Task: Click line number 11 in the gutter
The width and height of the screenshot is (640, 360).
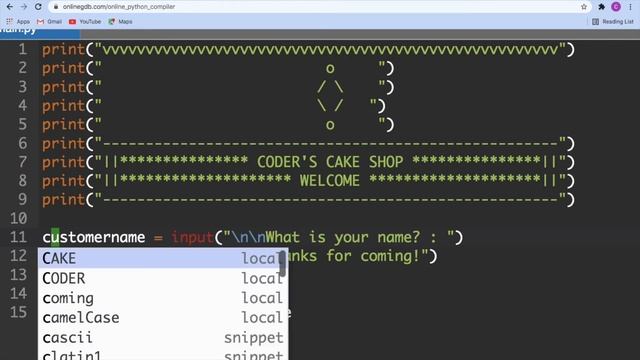Action: (18, 237)
